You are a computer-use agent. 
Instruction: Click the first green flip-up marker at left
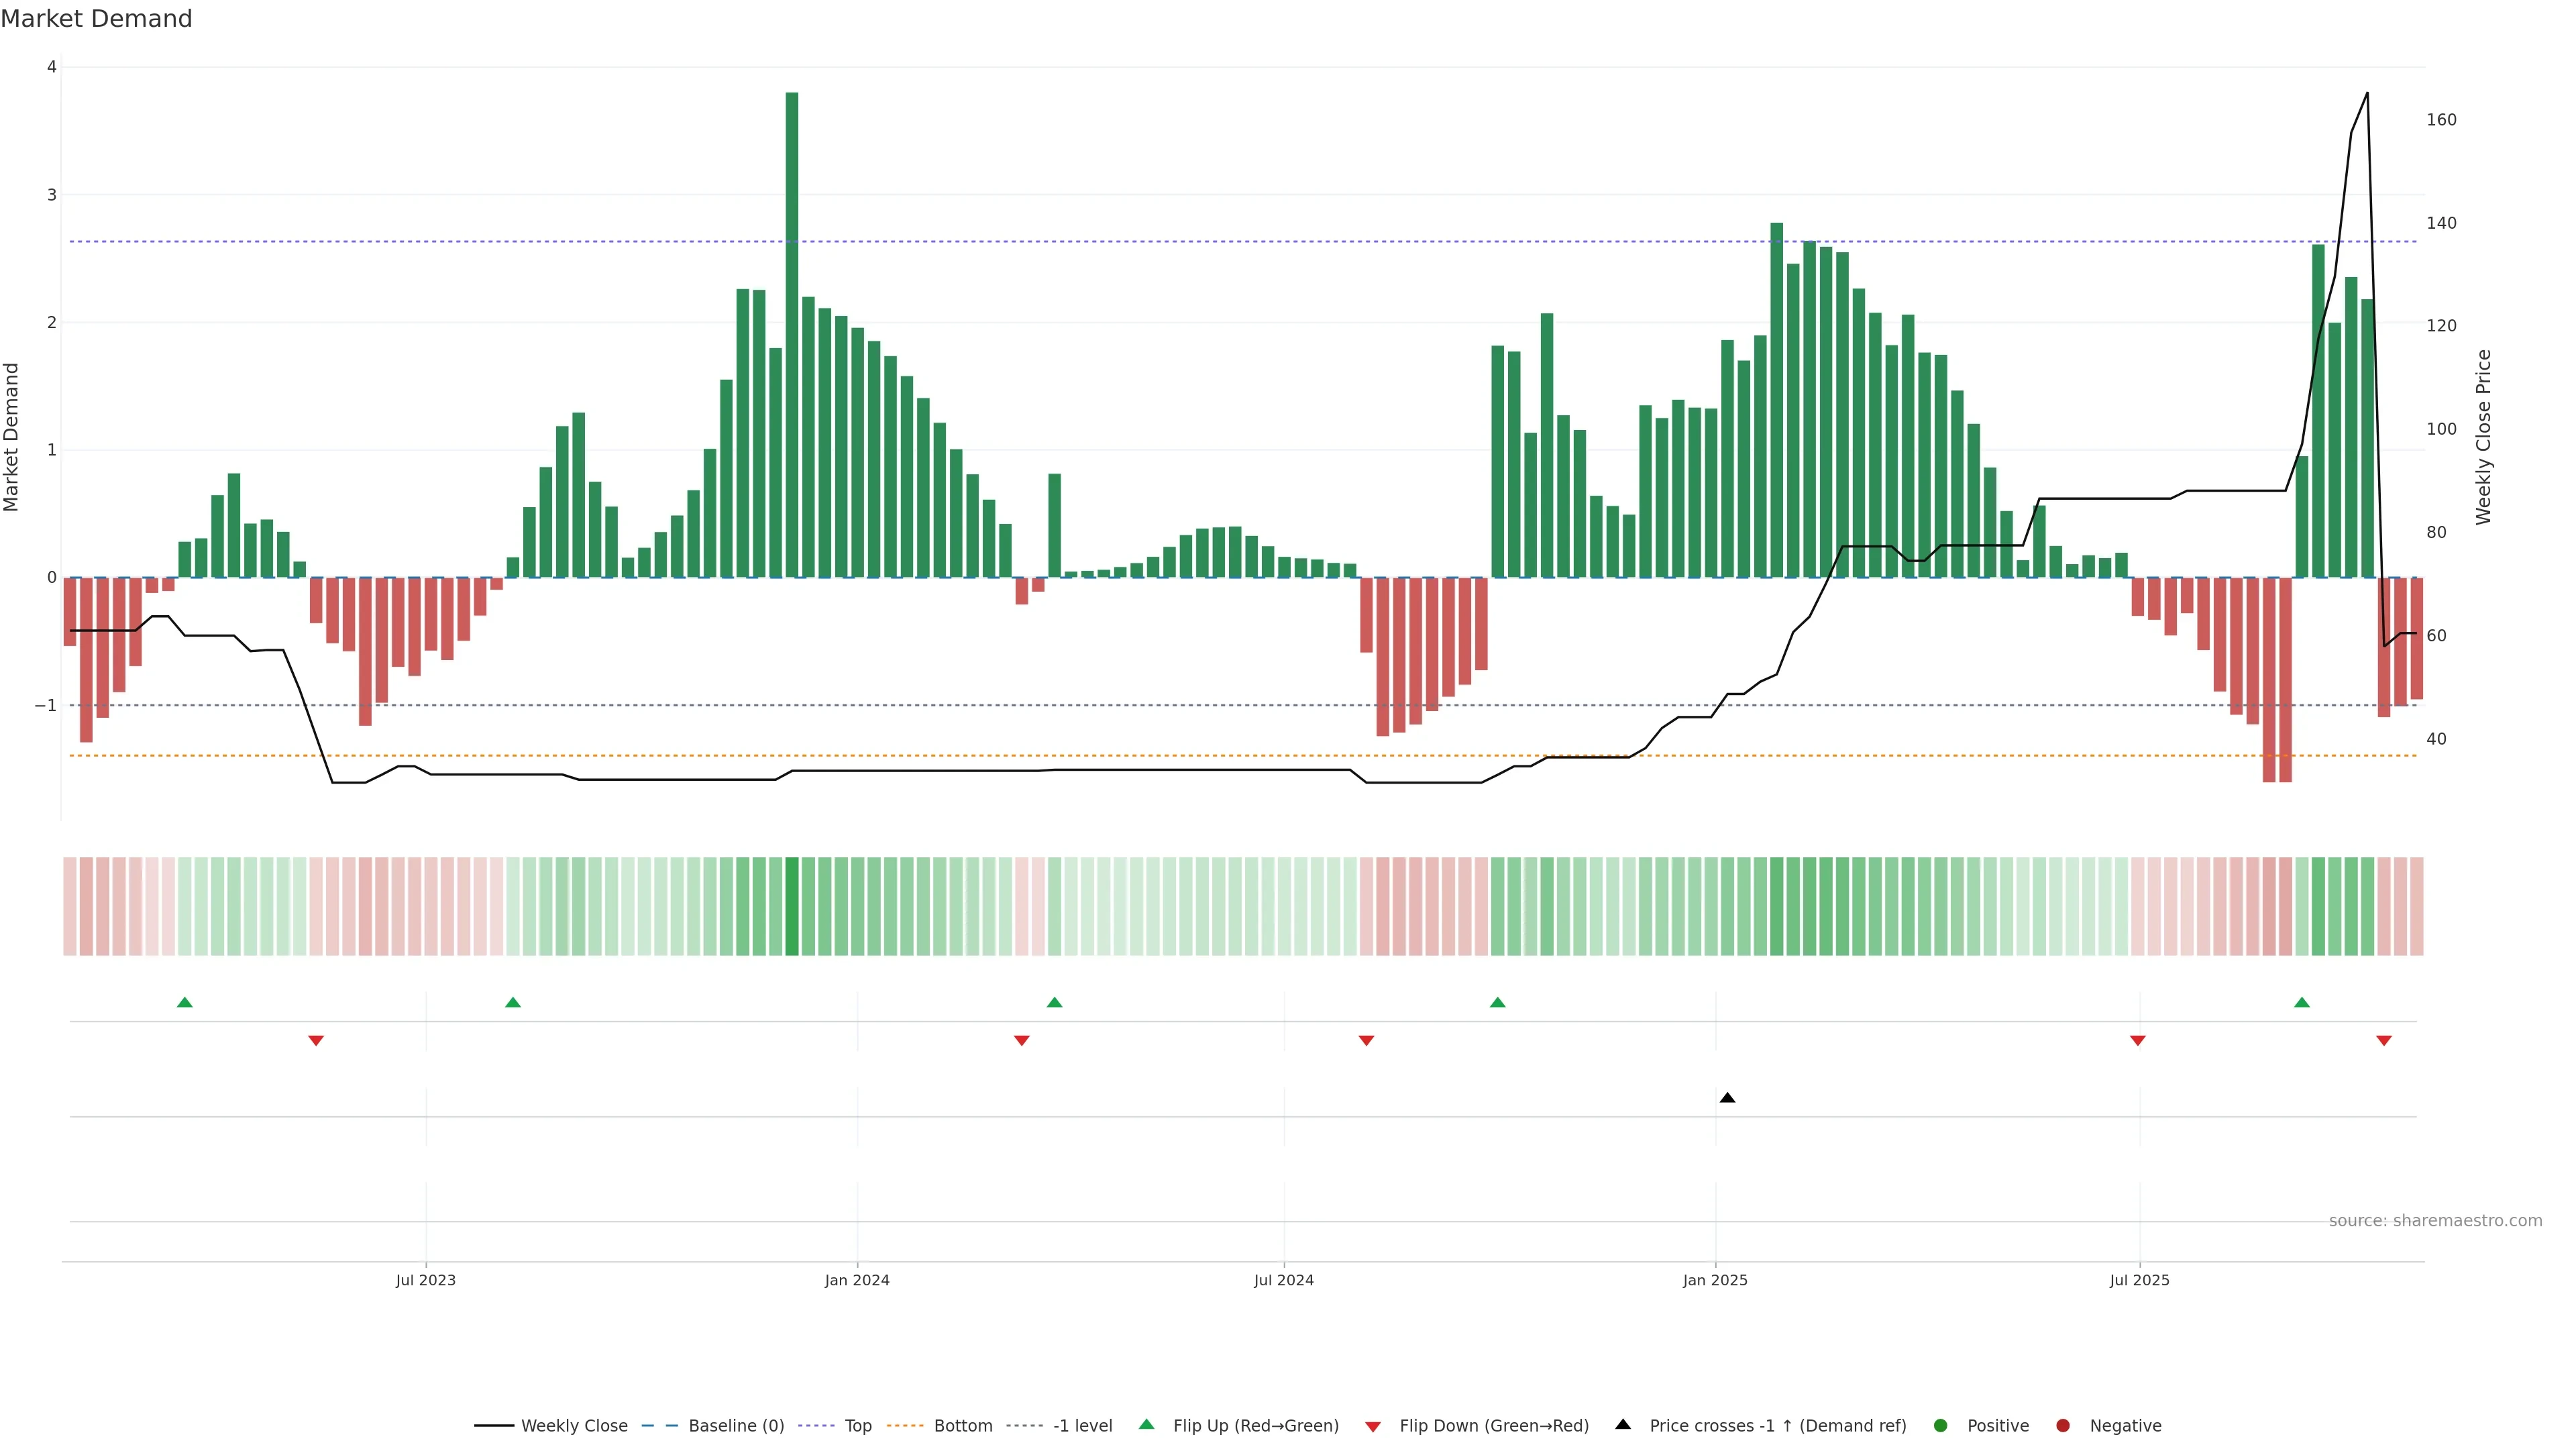pos(184,1002)
